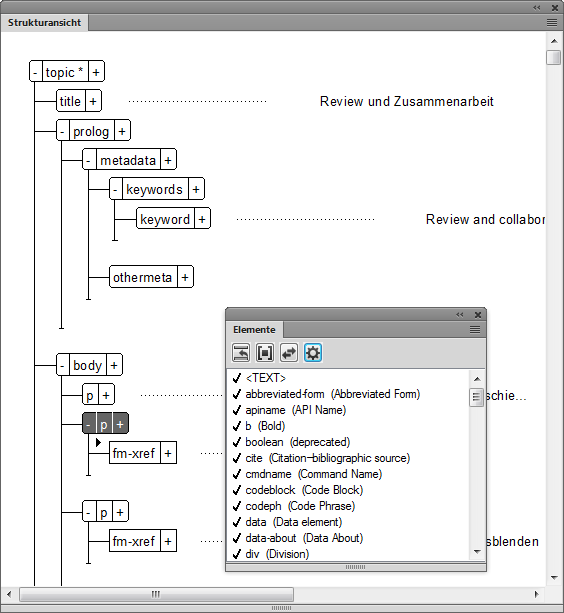Click the horizontal scrollbar thumb in structure view
This screenshot has width=564, height=613.
tap(156, 594)
